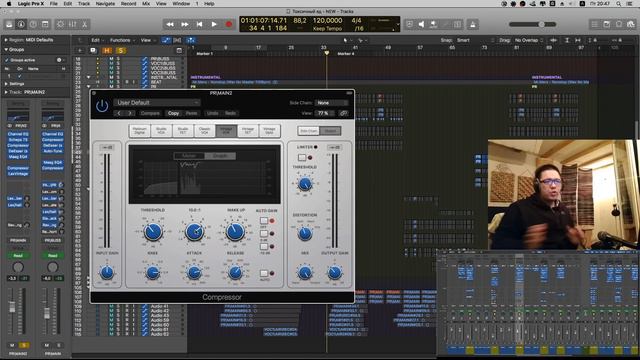Viewport: 640px width, 360px height.
Task: Open the Loop Browser button
Action: [x=619, y=24]
